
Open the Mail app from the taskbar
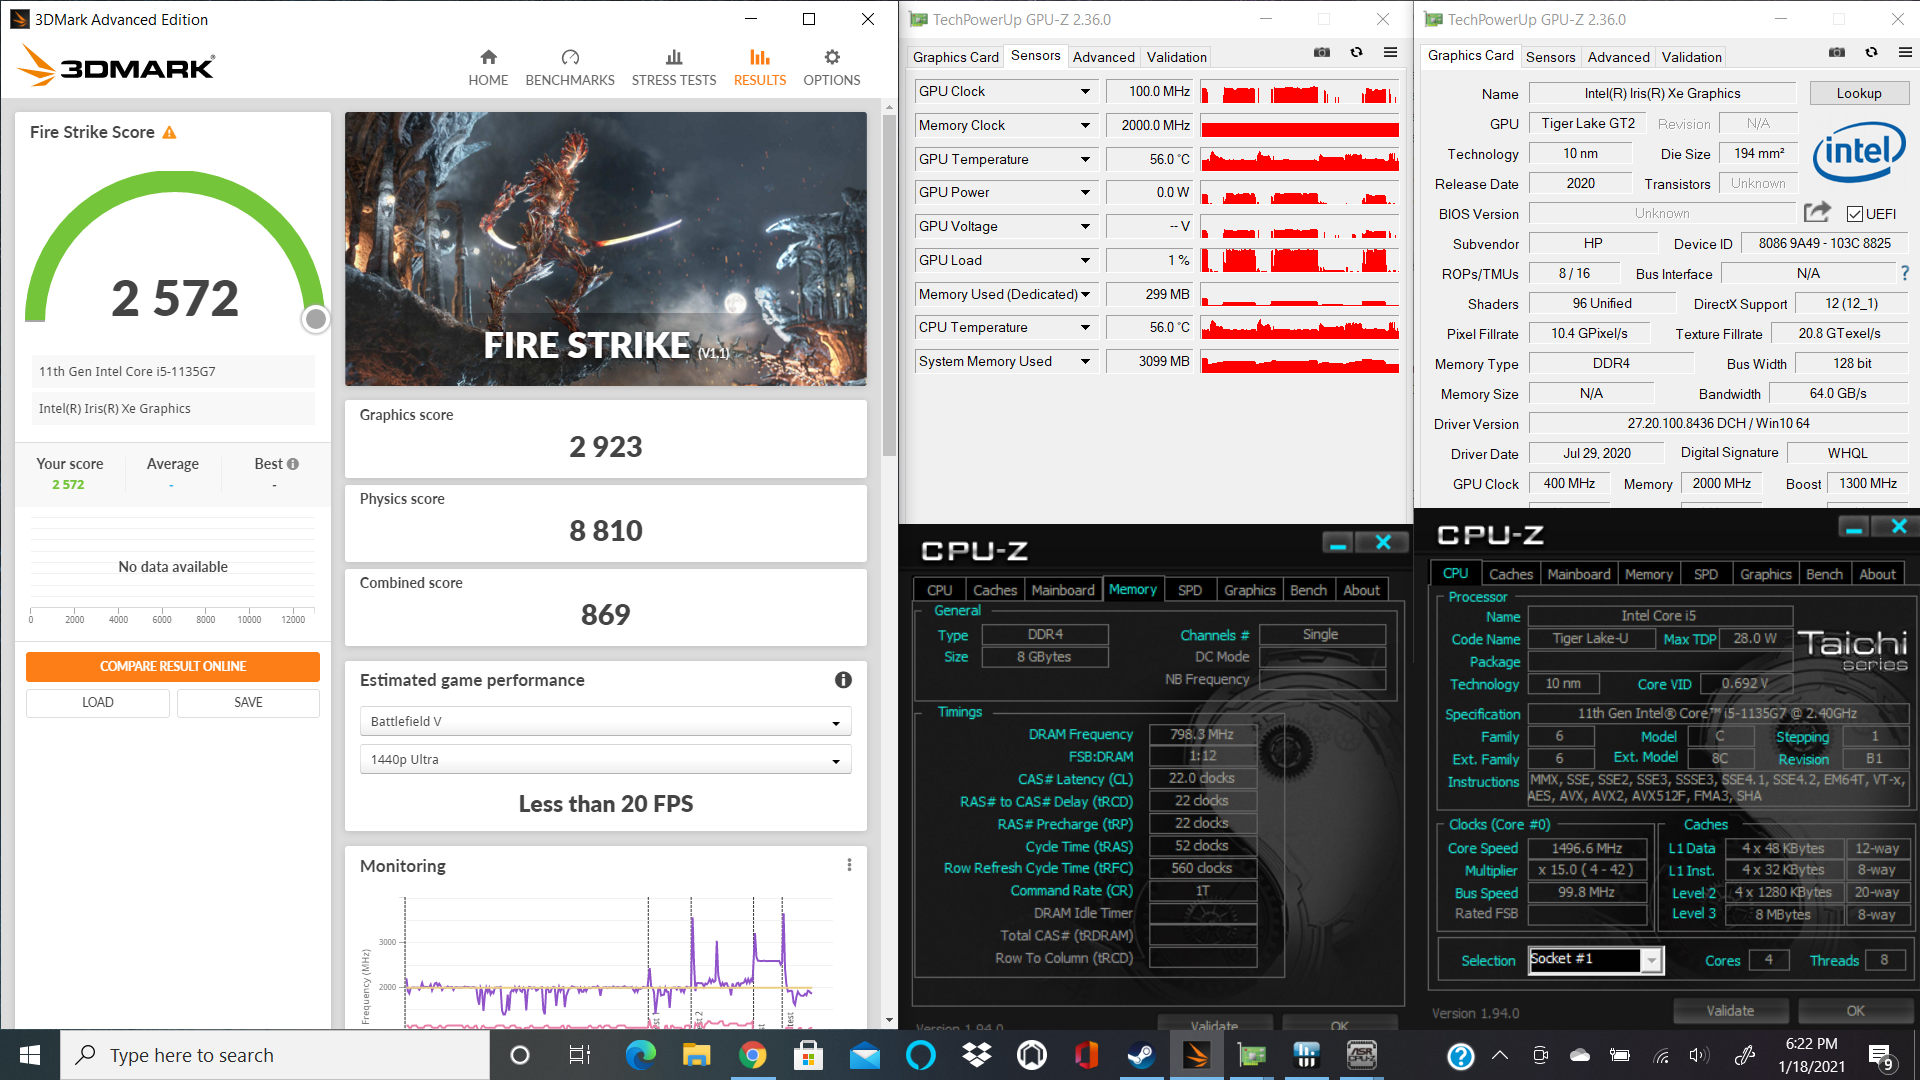point(864,1055)
